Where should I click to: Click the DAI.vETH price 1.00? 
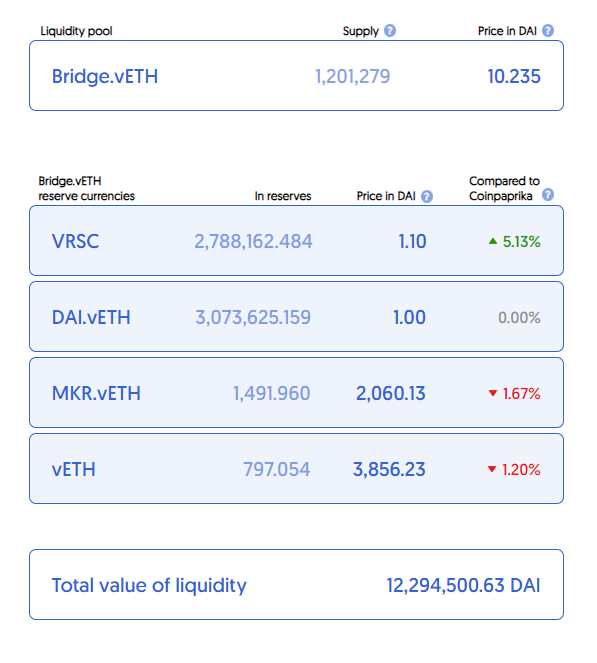pos(409,317)
